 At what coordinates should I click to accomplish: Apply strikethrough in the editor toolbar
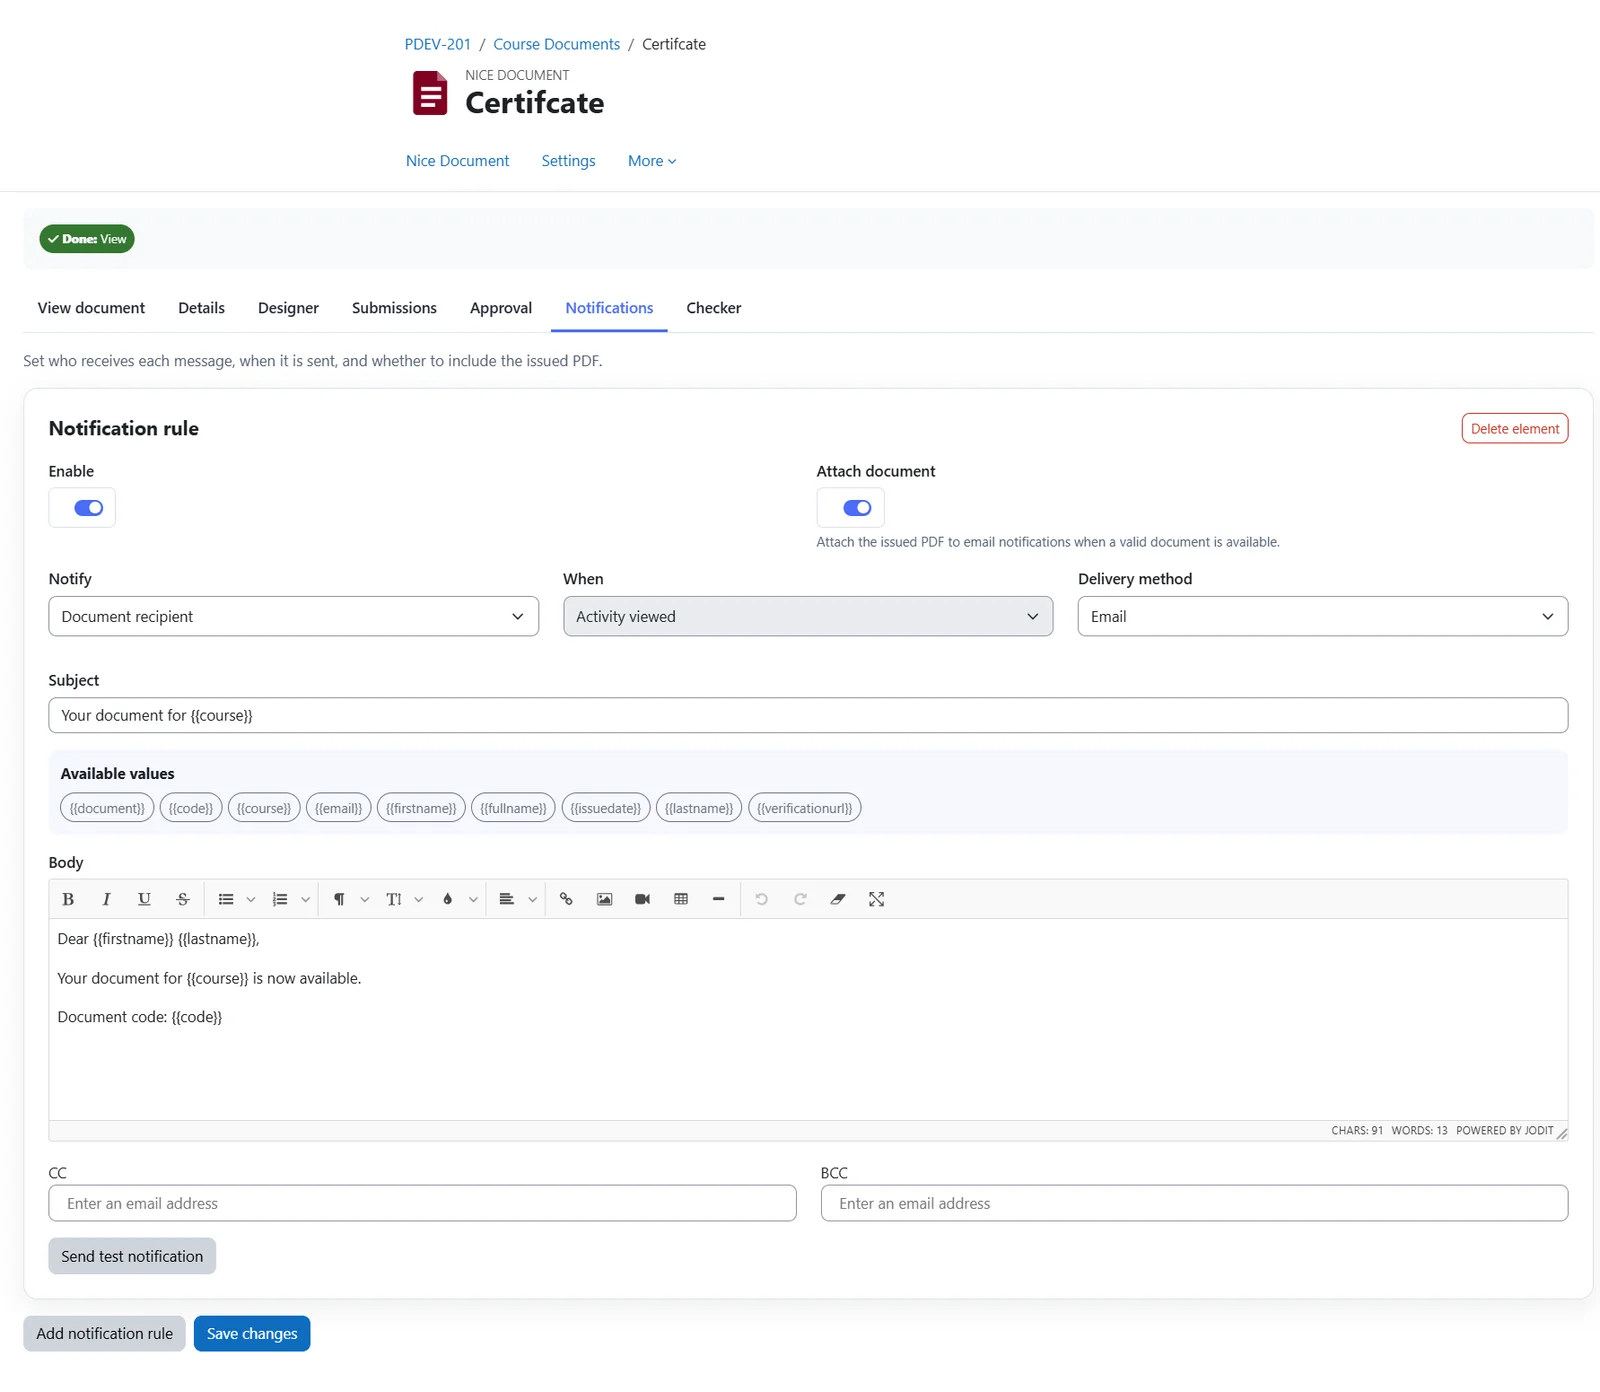click(x=183, y=899)
